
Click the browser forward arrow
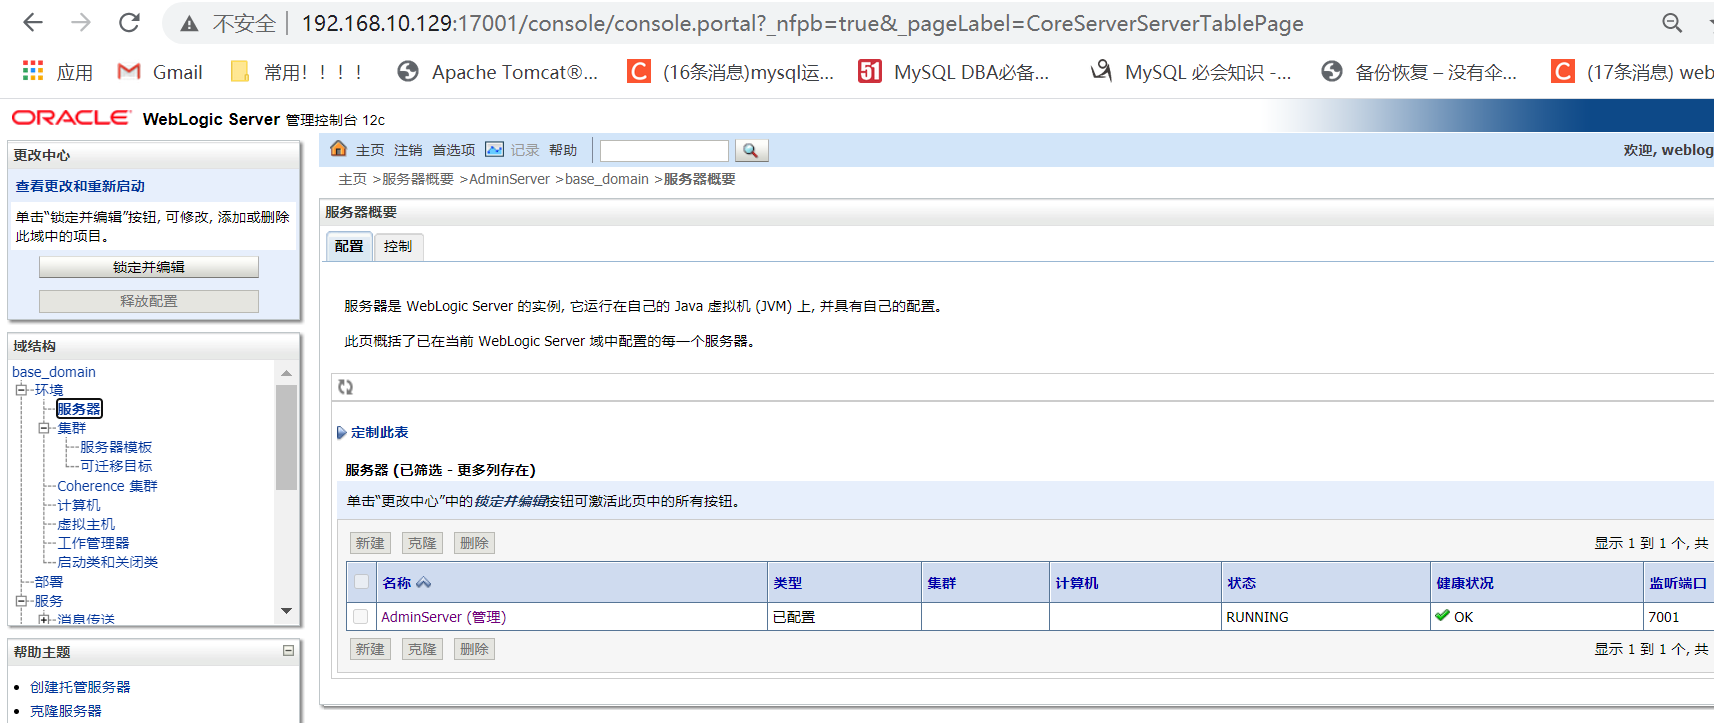coord(81,22)
